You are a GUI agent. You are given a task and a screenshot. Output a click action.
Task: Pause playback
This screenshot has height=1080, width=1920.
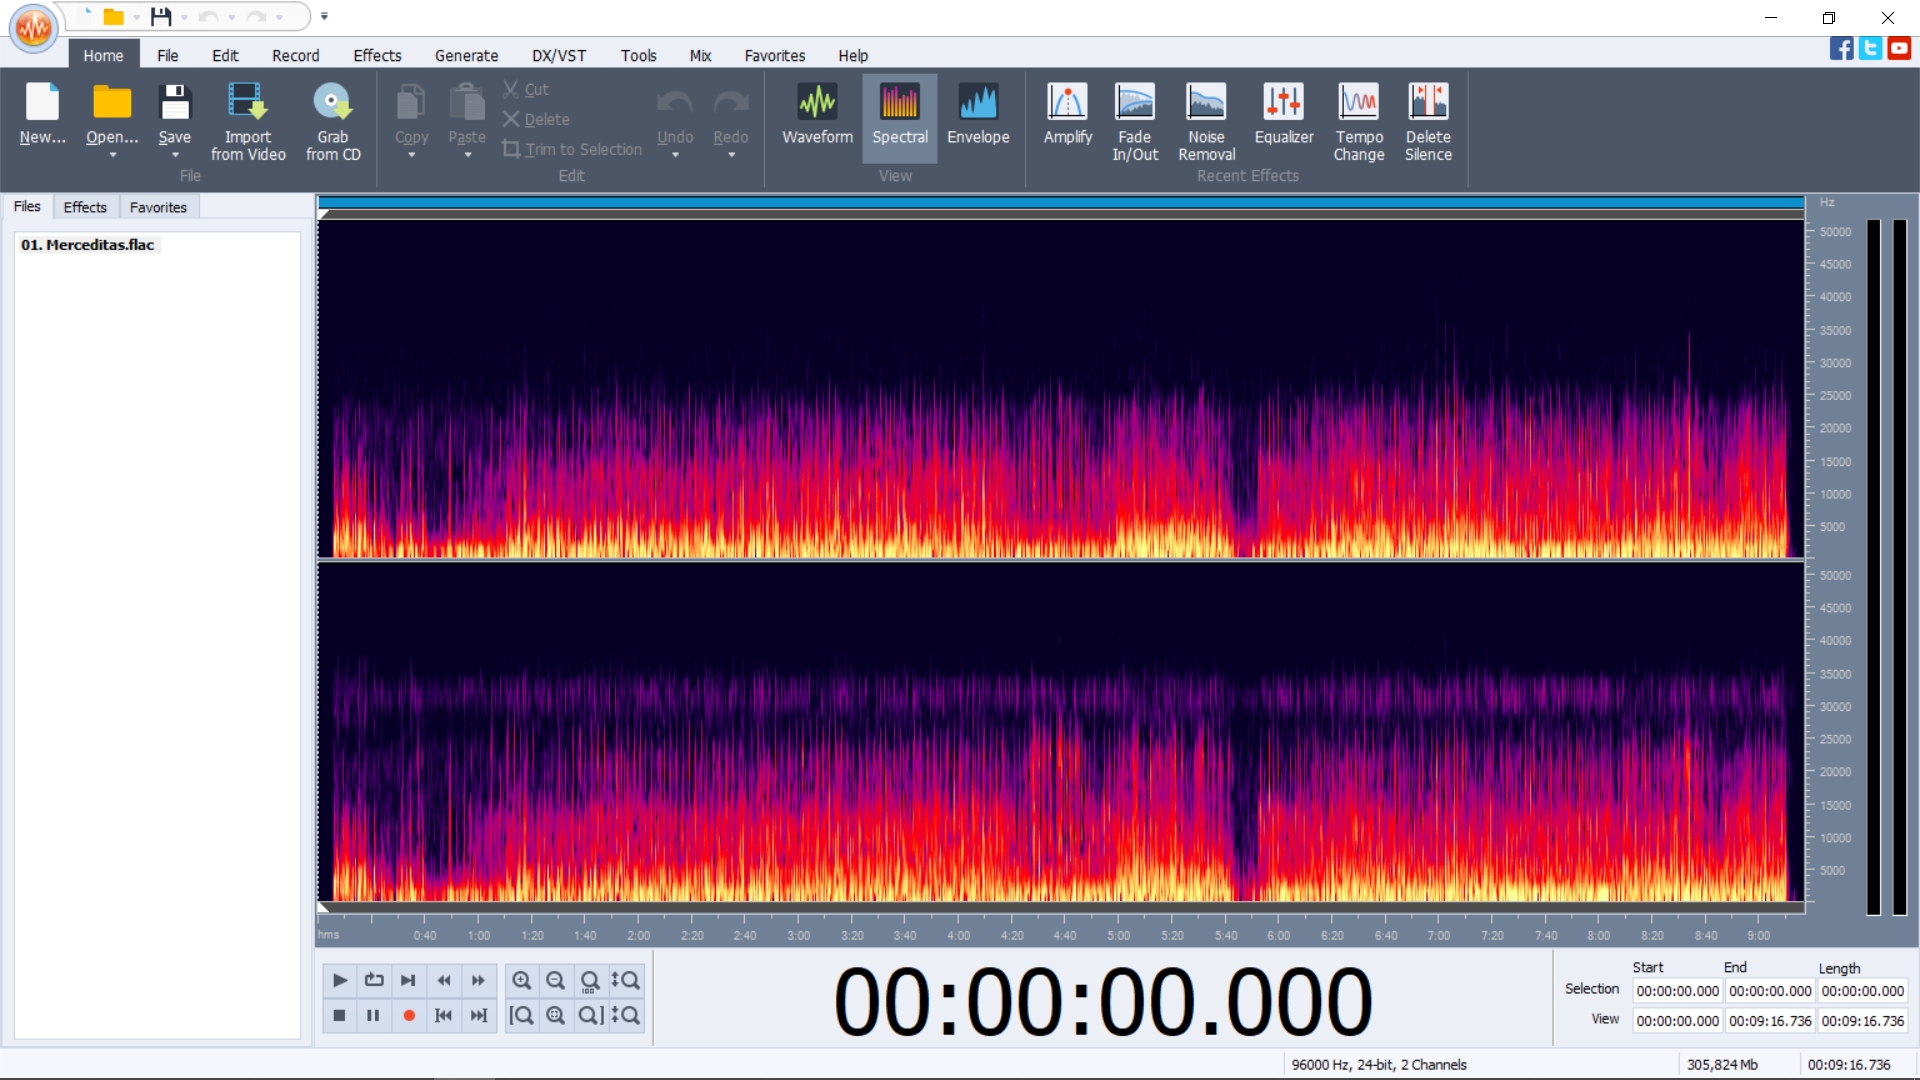tap(374, 1015)
